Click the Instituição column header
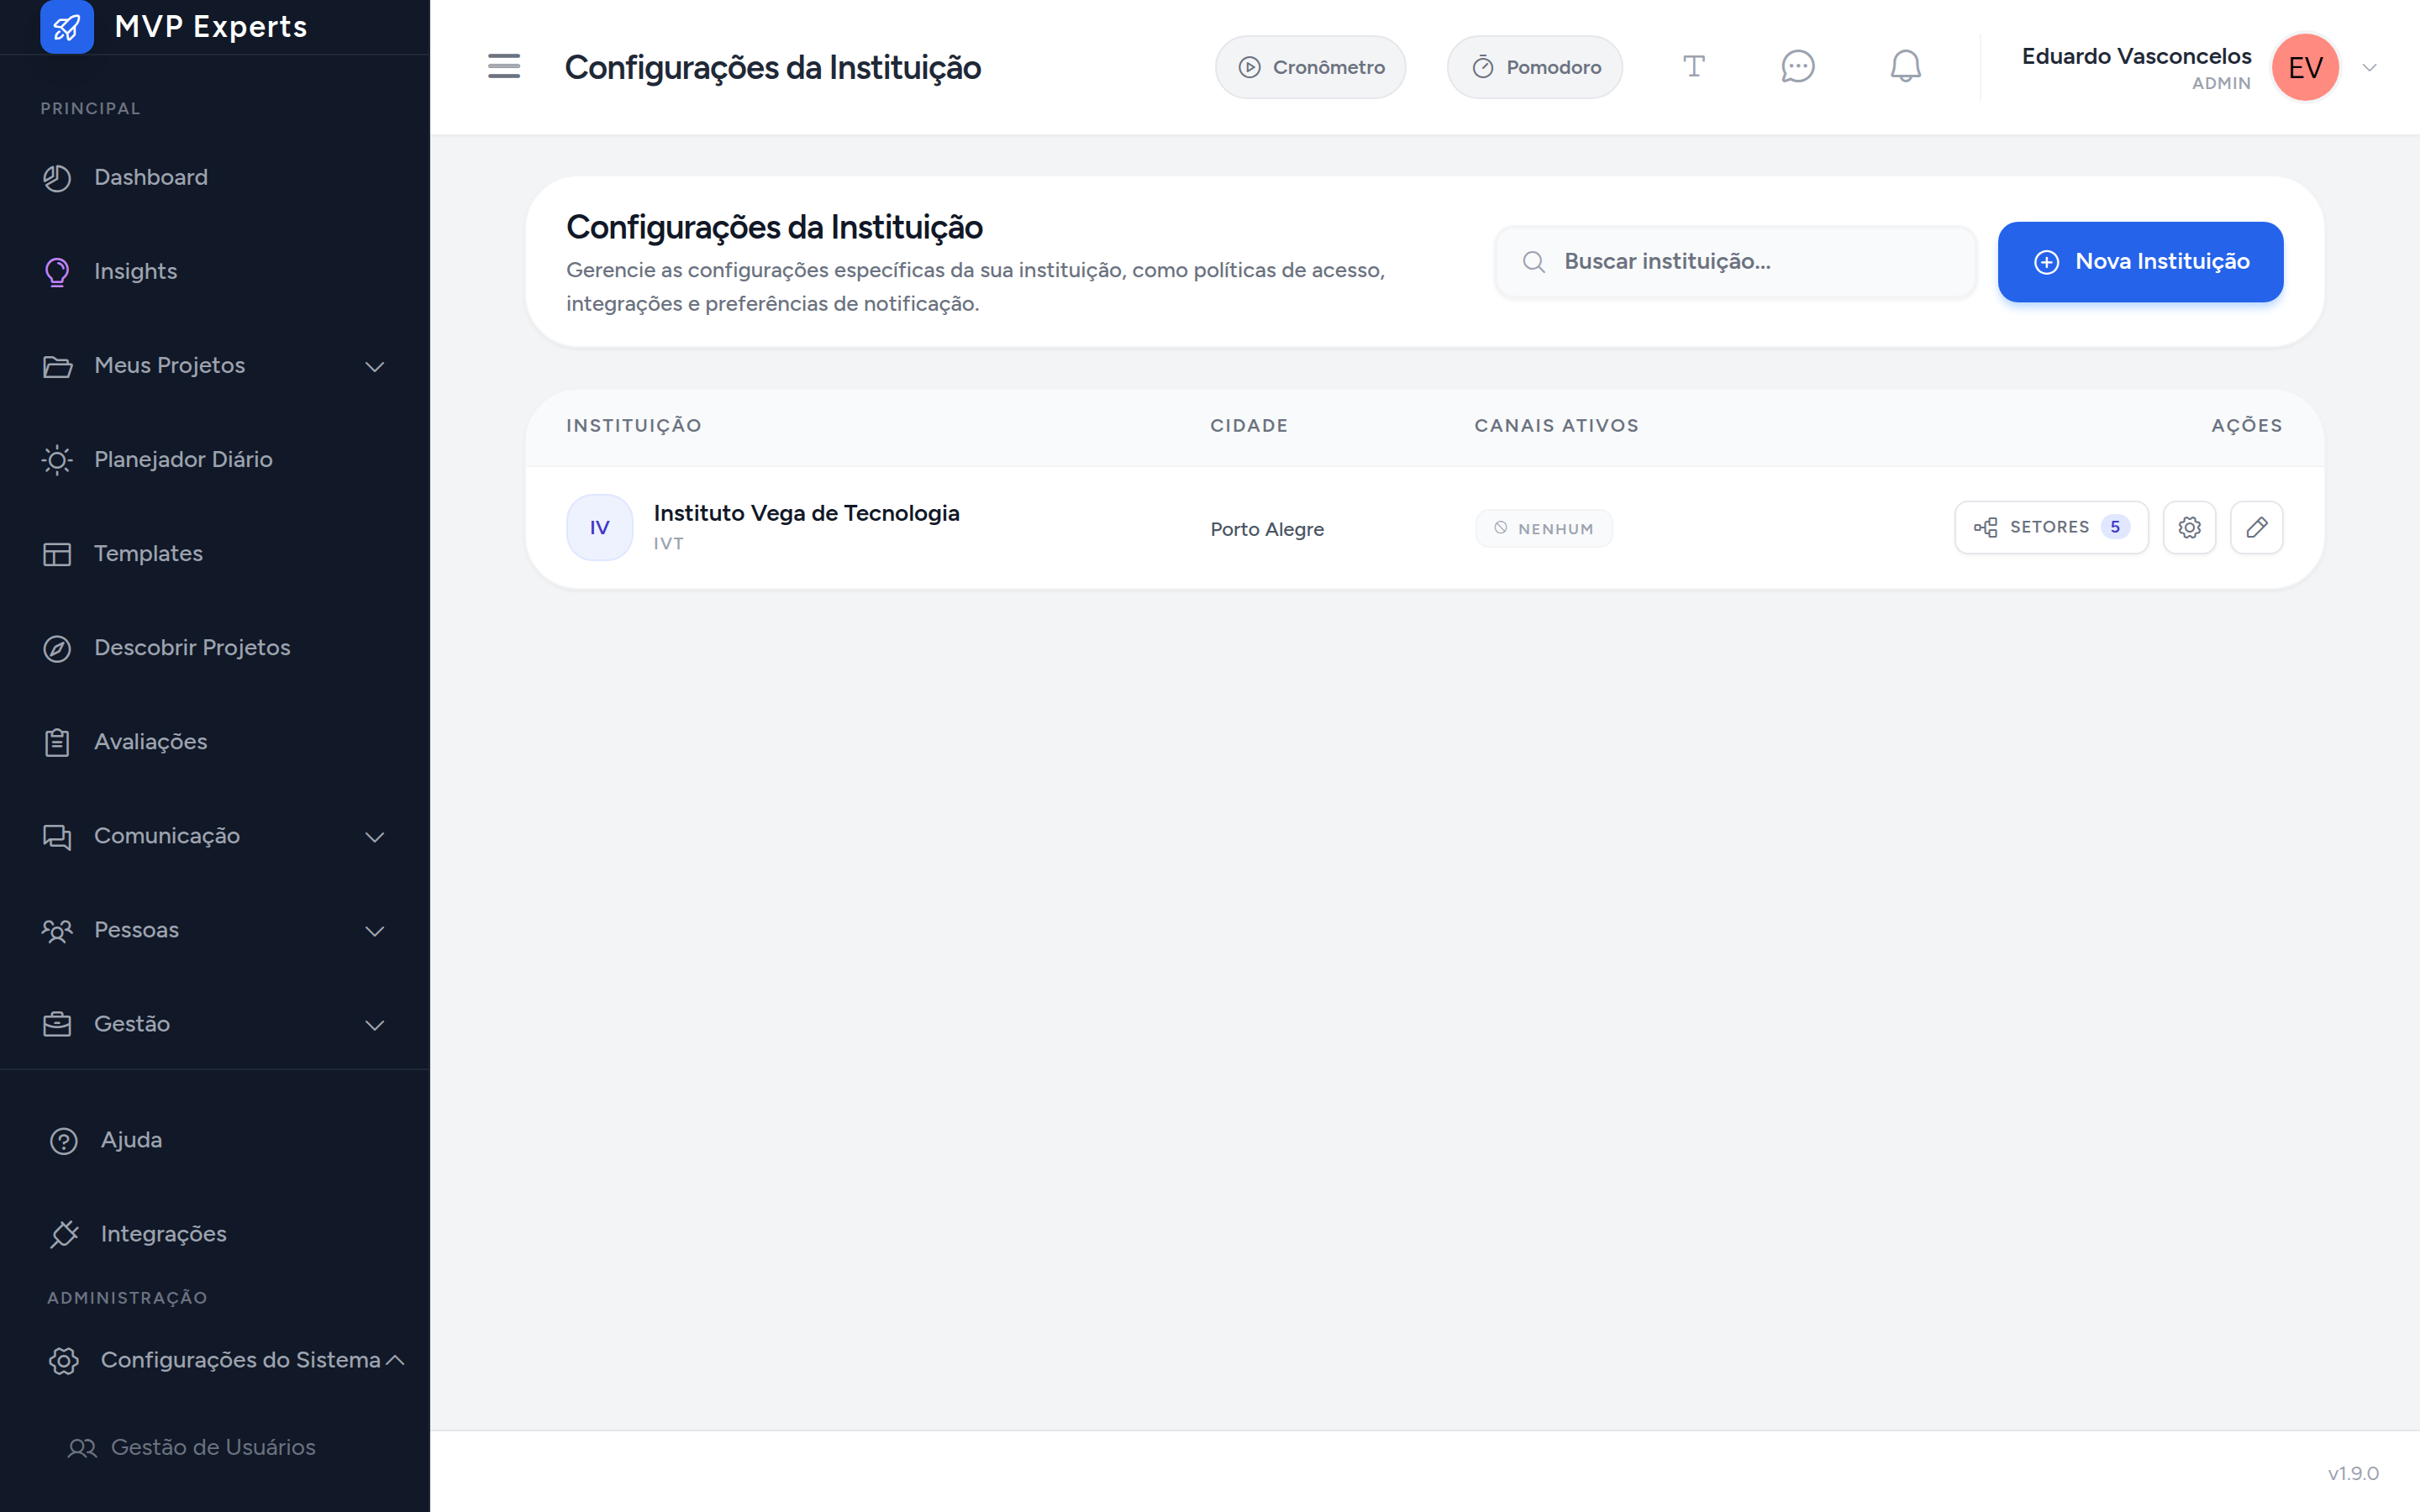This screenshot has width=2420, height=1512. pyautogui.click(x=634, y=426)
